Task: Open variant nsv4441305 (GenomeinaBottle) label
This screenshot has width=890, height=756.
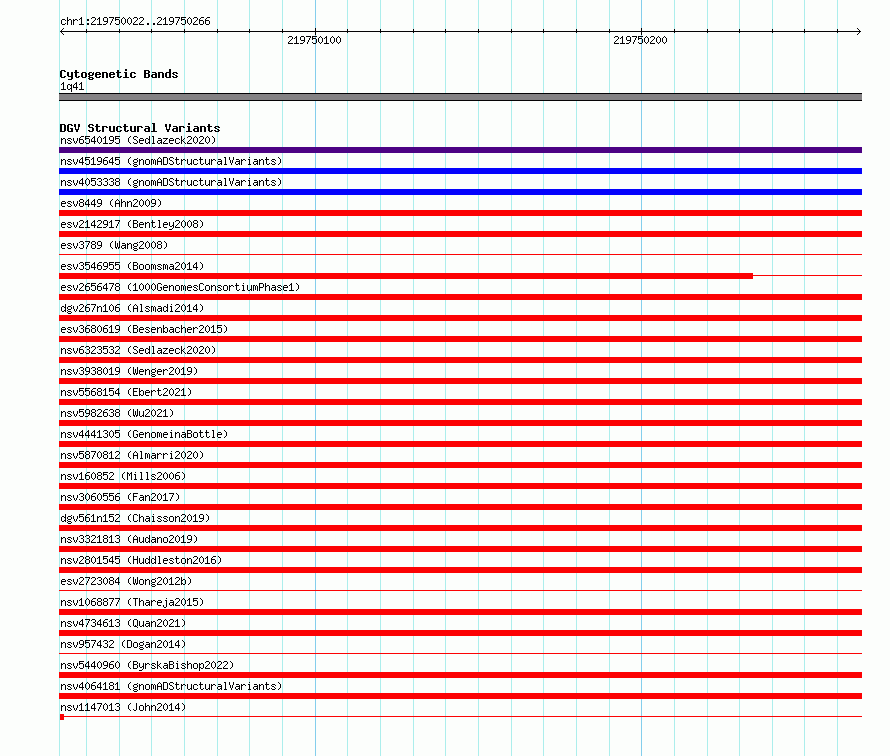Action: coord(144,434)
